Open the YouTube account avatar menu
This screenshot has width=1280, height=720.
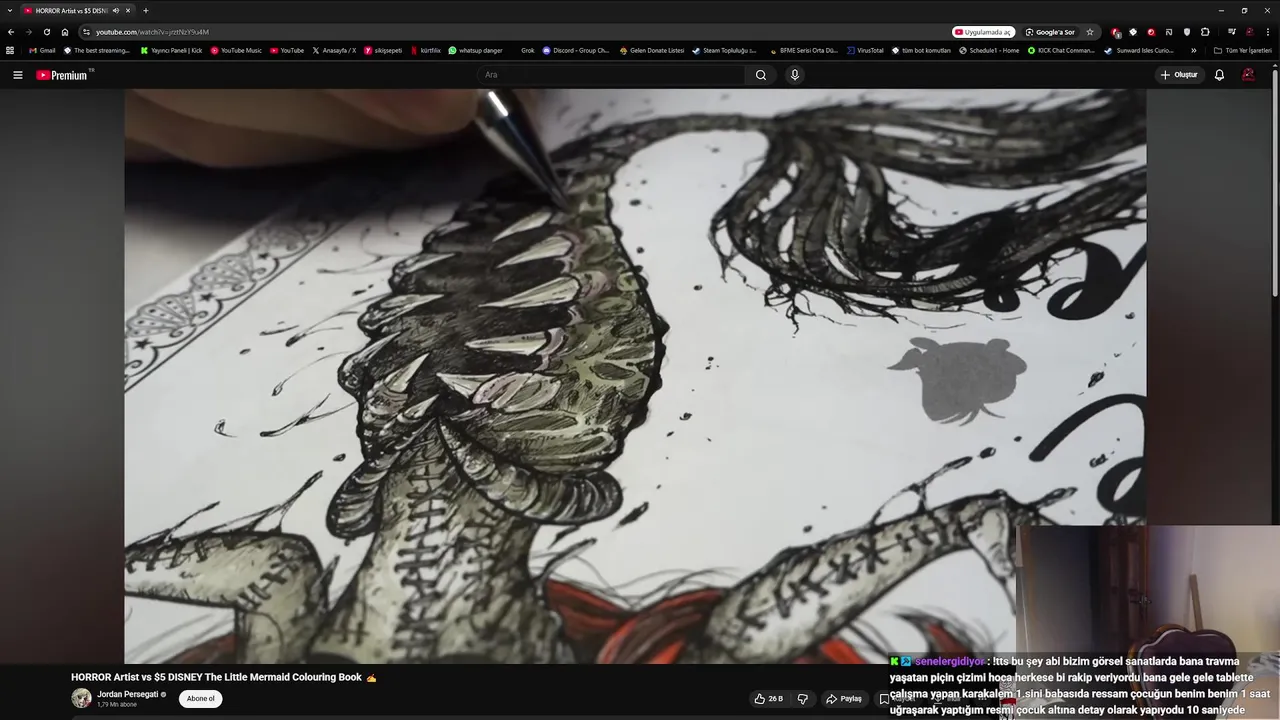coord(1248,75)
